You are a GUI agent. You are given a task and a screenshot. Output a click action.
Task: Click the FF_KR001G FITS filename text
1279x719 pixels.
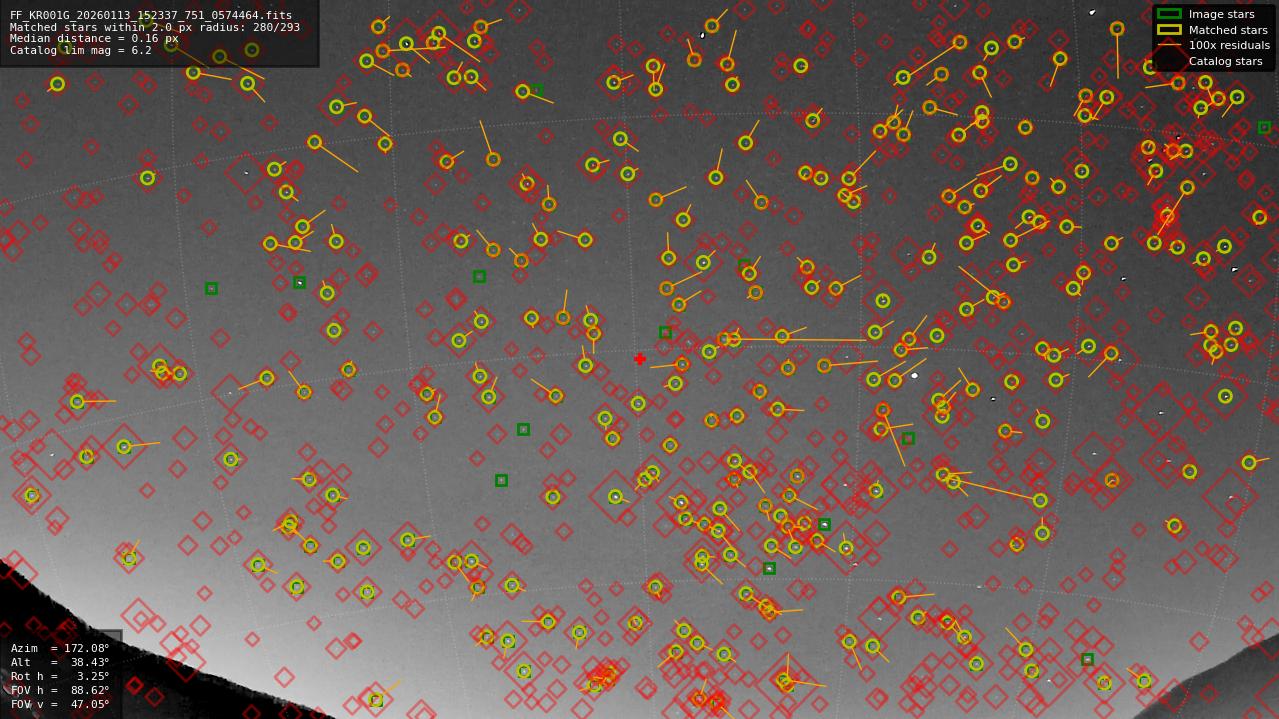coord(151,16)
